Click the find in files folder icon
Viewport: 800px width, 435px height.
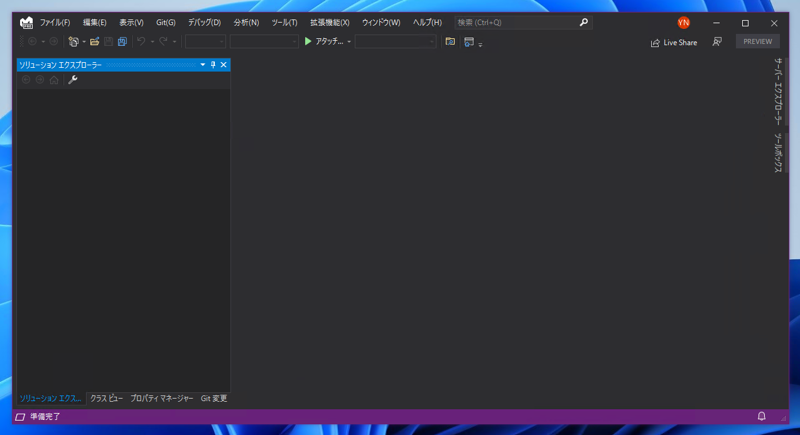click(450, 42)
